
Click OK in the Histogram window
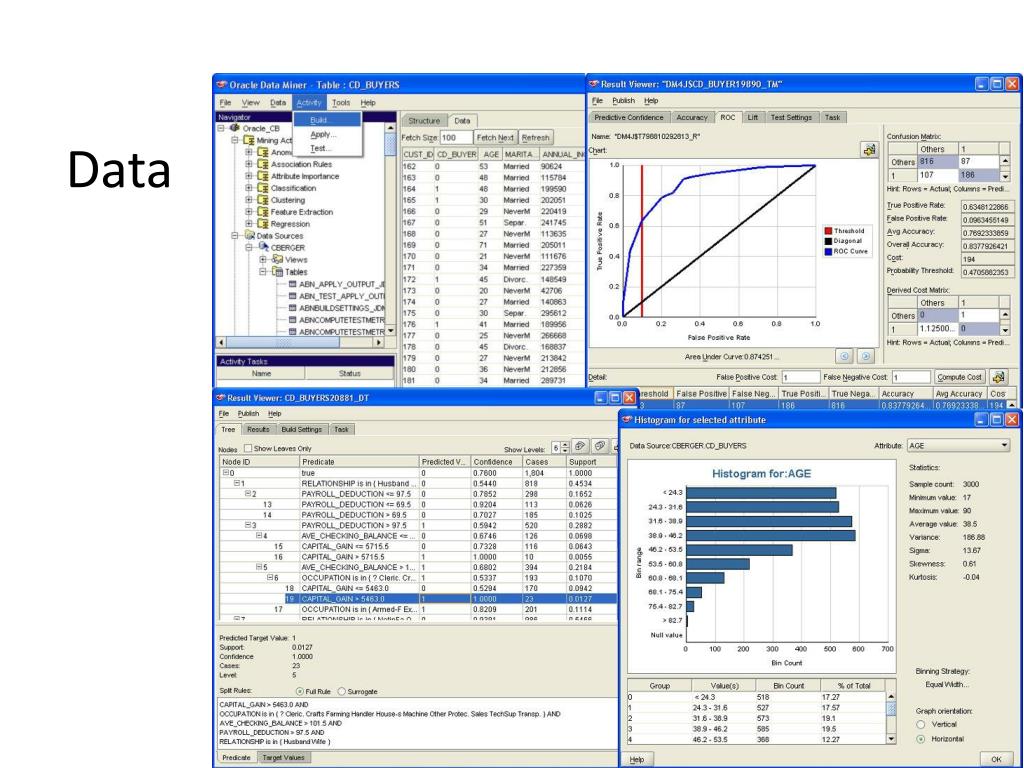click(996, 760)
